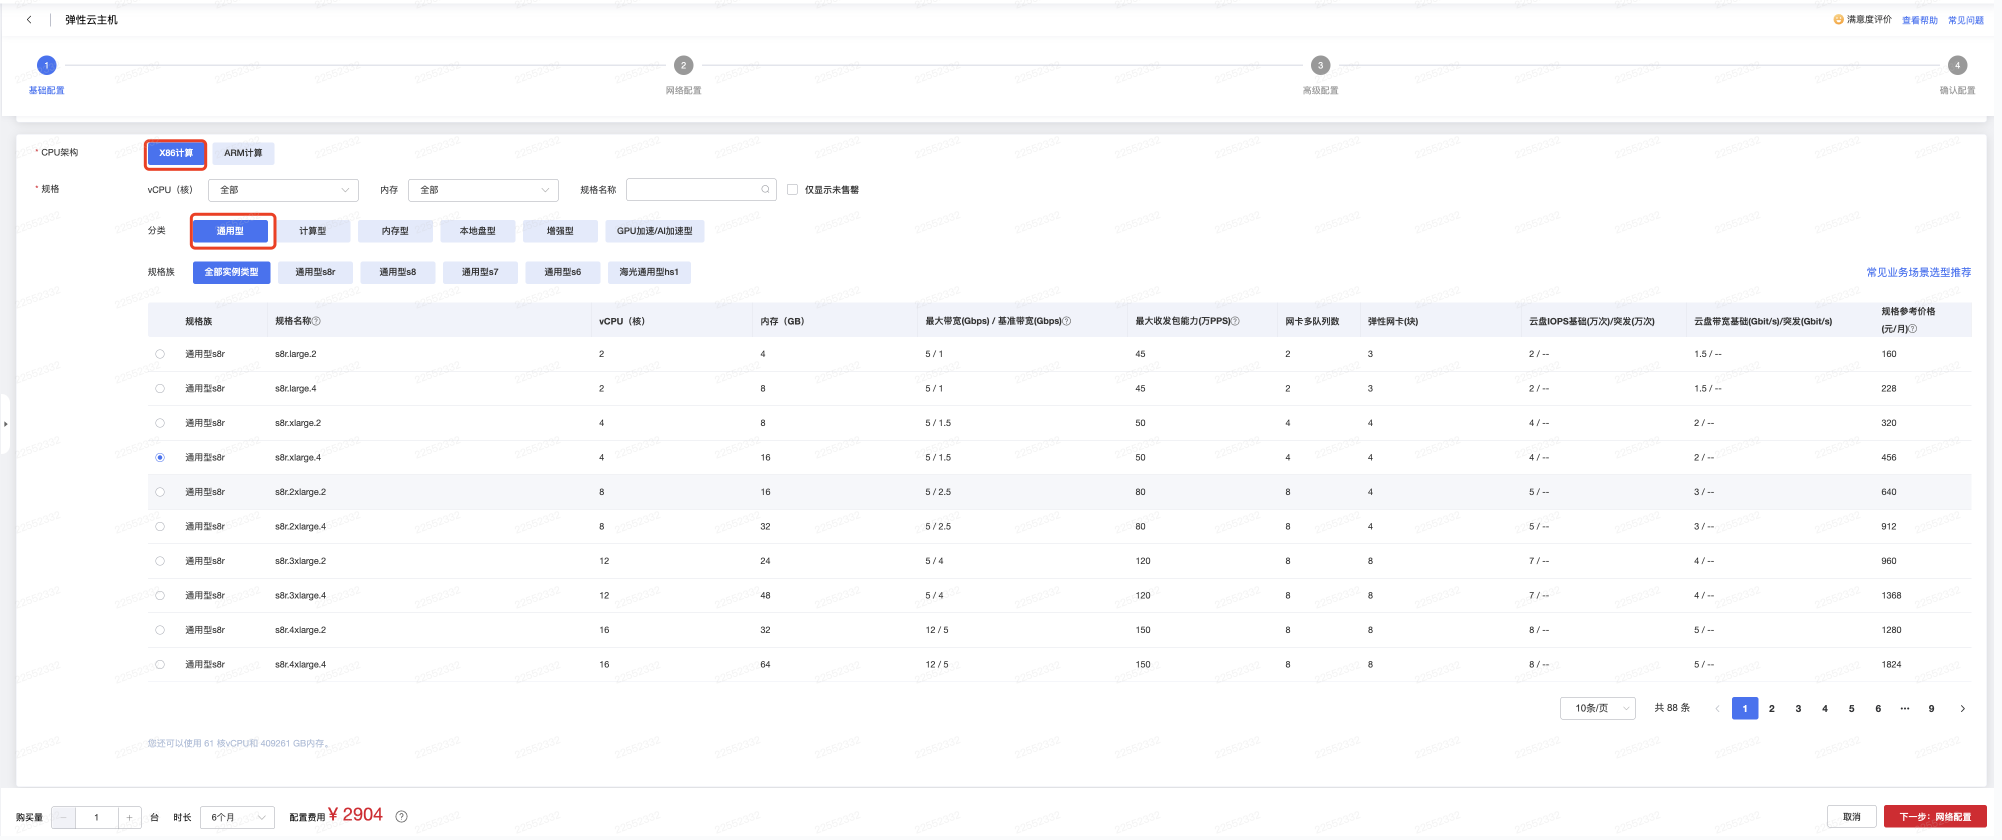Click the 满意度评价 smiley icon
The width and height of the screenshot is (2002, 840).
[1838, 19]
